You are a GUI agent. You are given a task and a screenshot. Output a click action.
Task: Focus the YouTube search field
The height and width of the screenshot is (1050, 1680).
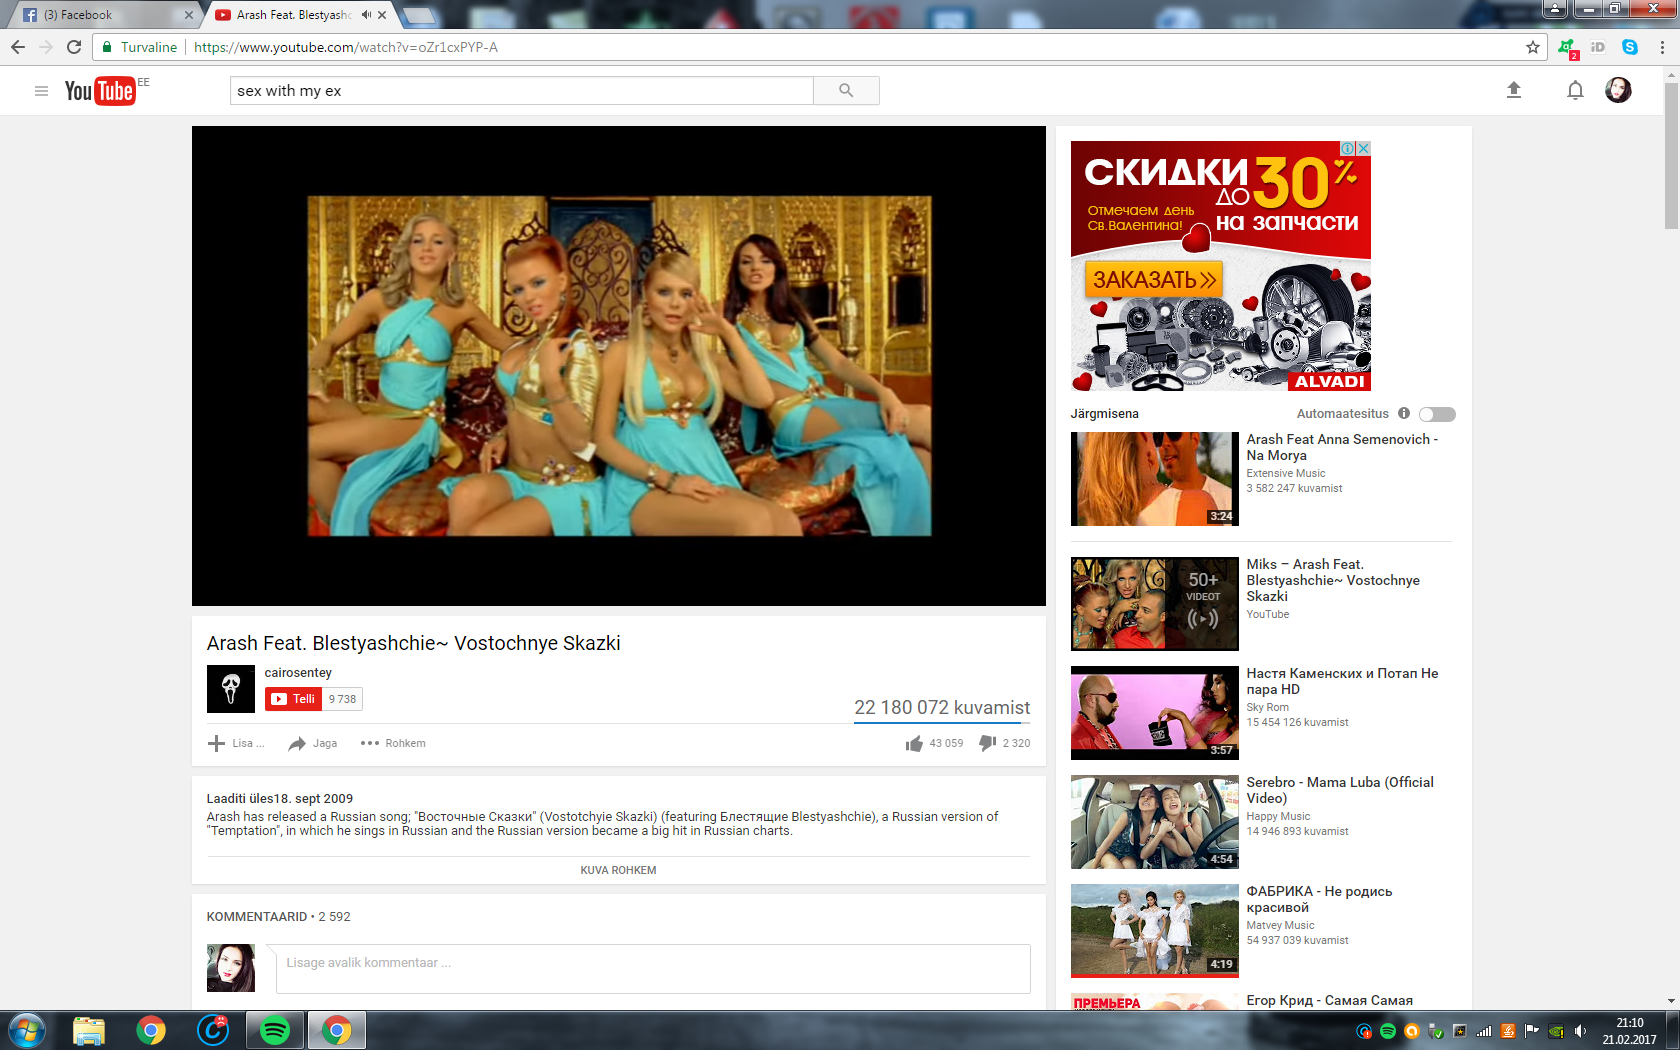click(522, 91)
